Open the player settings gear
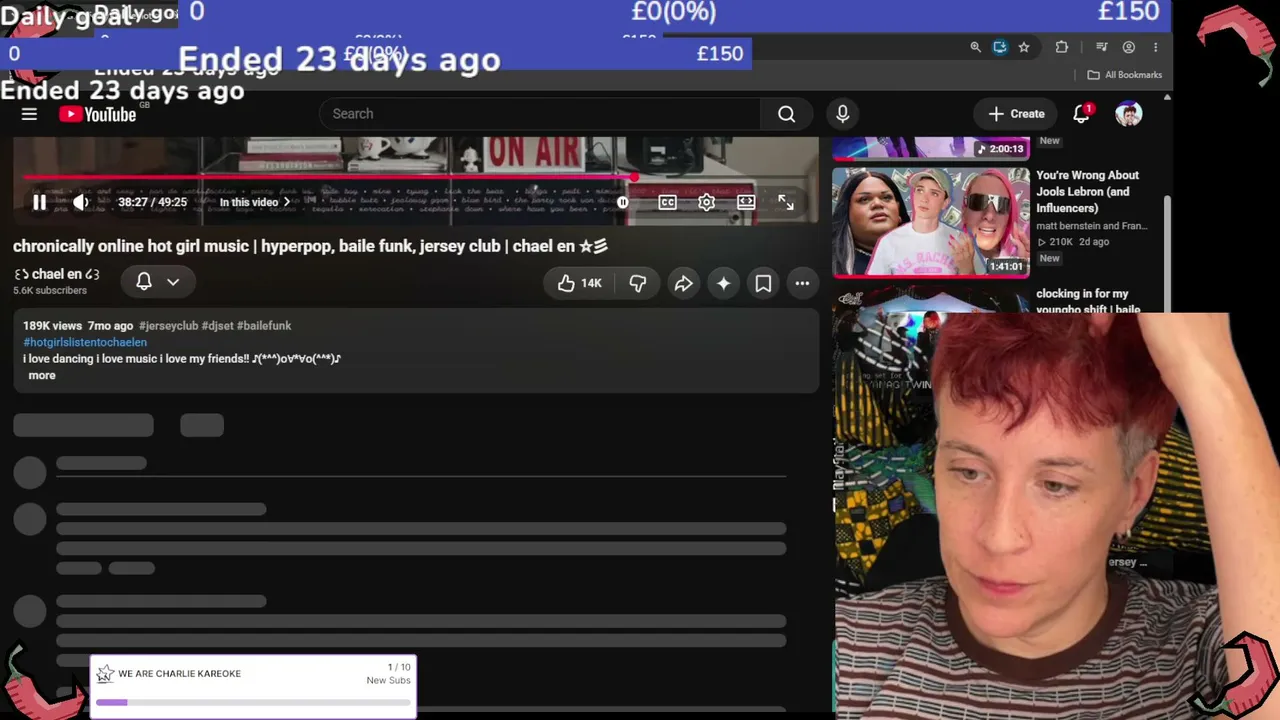The width and height of the screenshot is (1280, 720). 706,202
